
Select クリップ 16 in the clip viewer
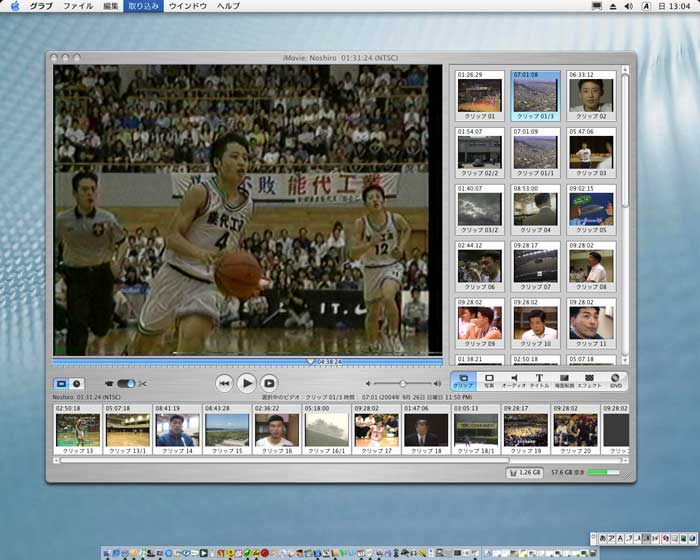point(277,430)
